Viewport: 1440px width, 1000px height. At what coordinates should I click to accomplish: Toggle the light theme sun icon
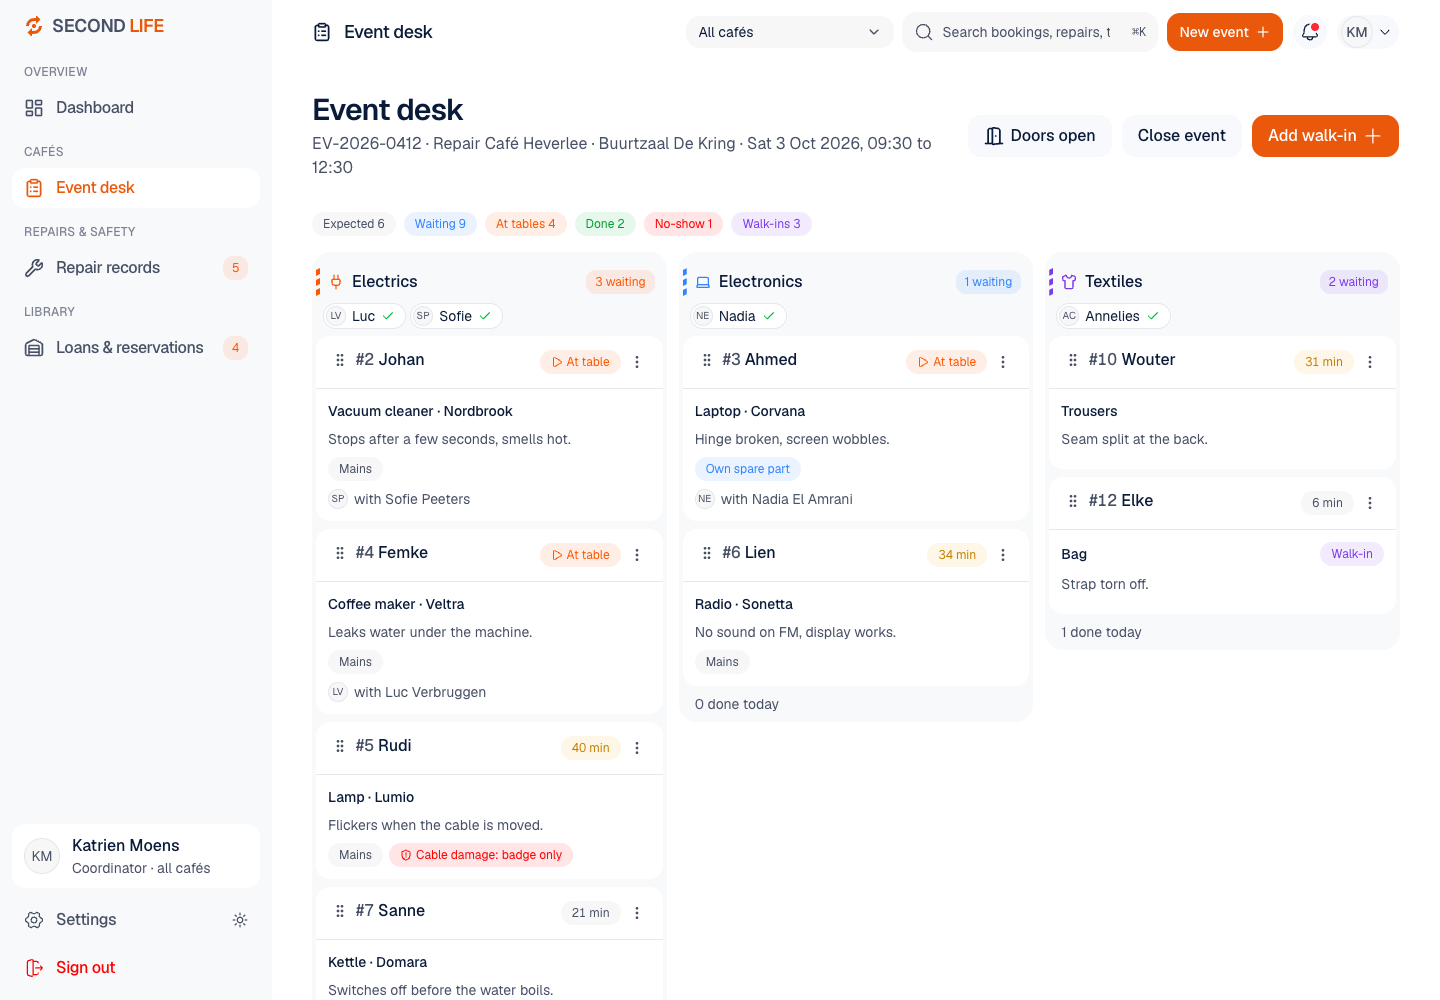[x=240, y=920]
